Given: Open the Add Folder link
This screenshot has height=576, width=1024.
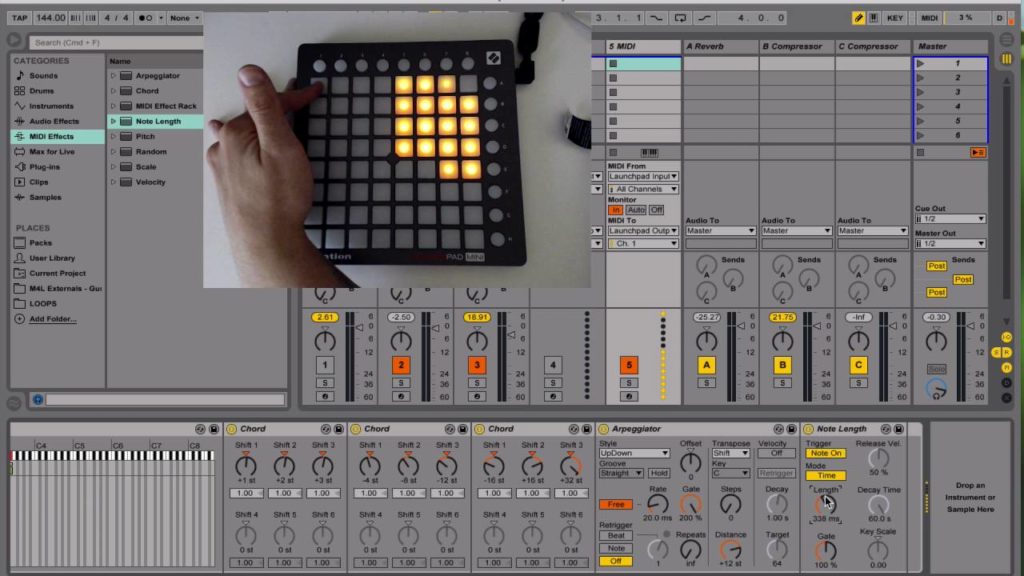Looking at the screenshot, I should pyautogui.click(x=52, y=319).
